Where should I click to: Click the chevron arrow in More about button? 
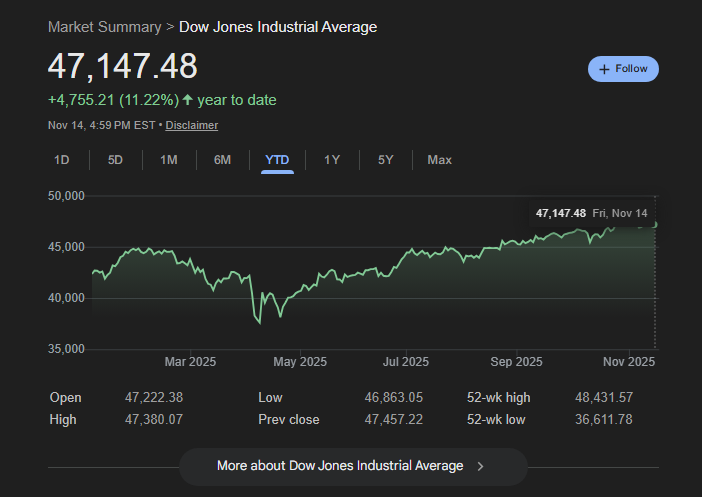(x=481, y=466)
